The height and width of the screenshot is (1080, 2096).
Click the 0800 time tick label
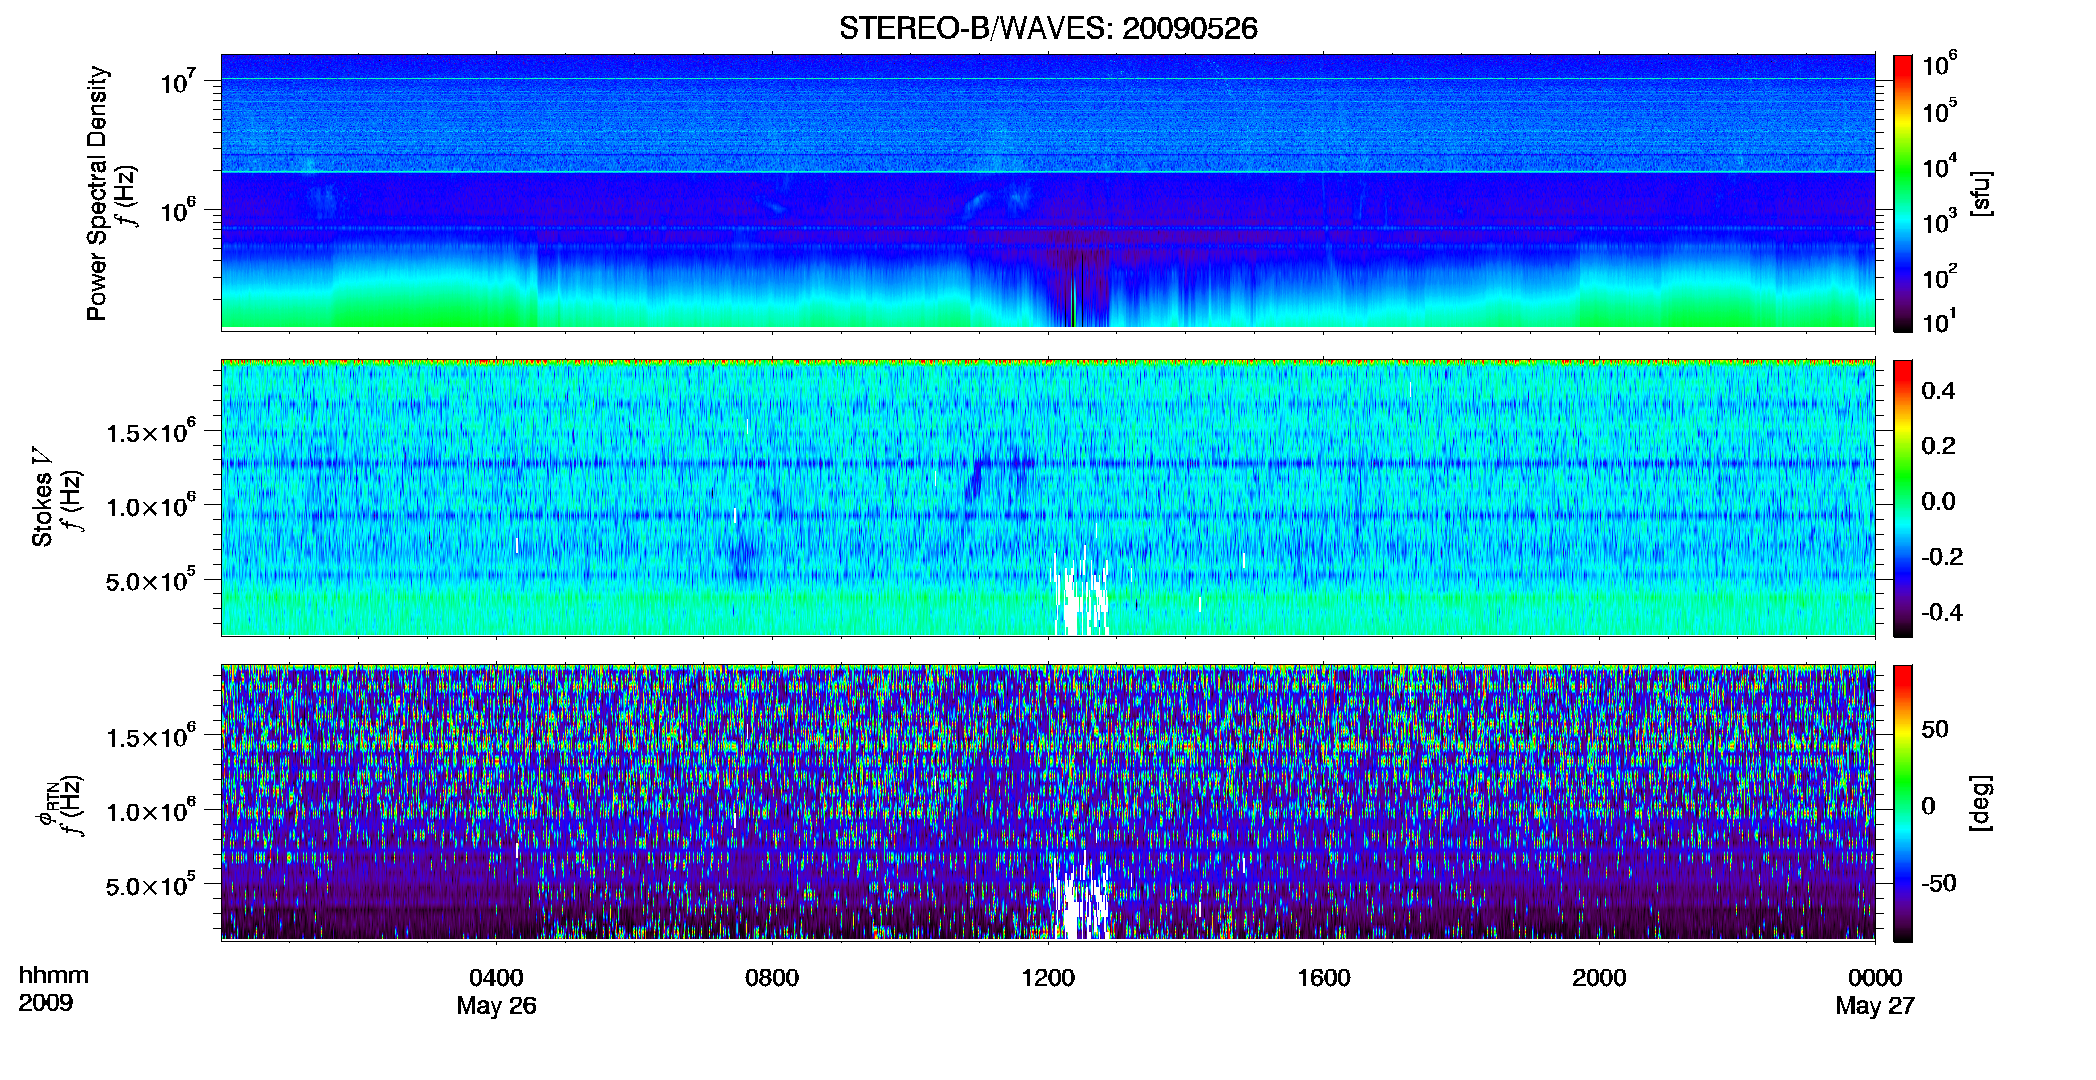click(772, 978)
